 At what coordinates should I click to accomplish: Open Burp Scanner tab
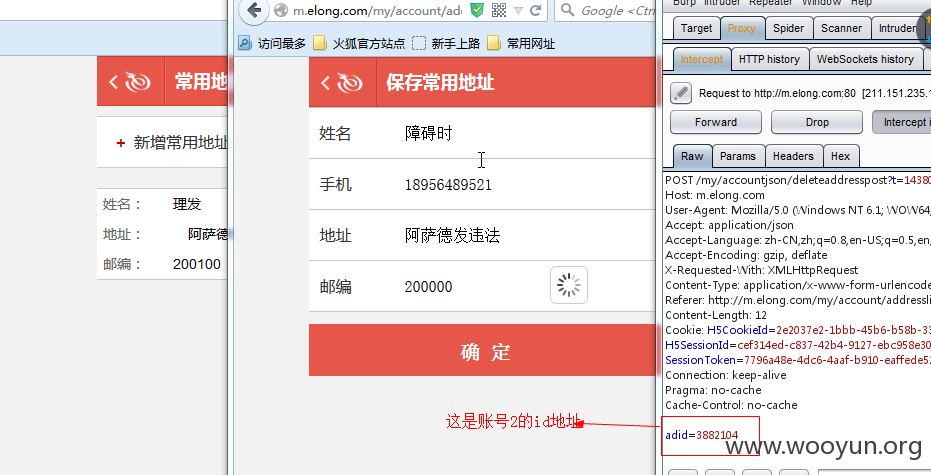click(841, 28)
